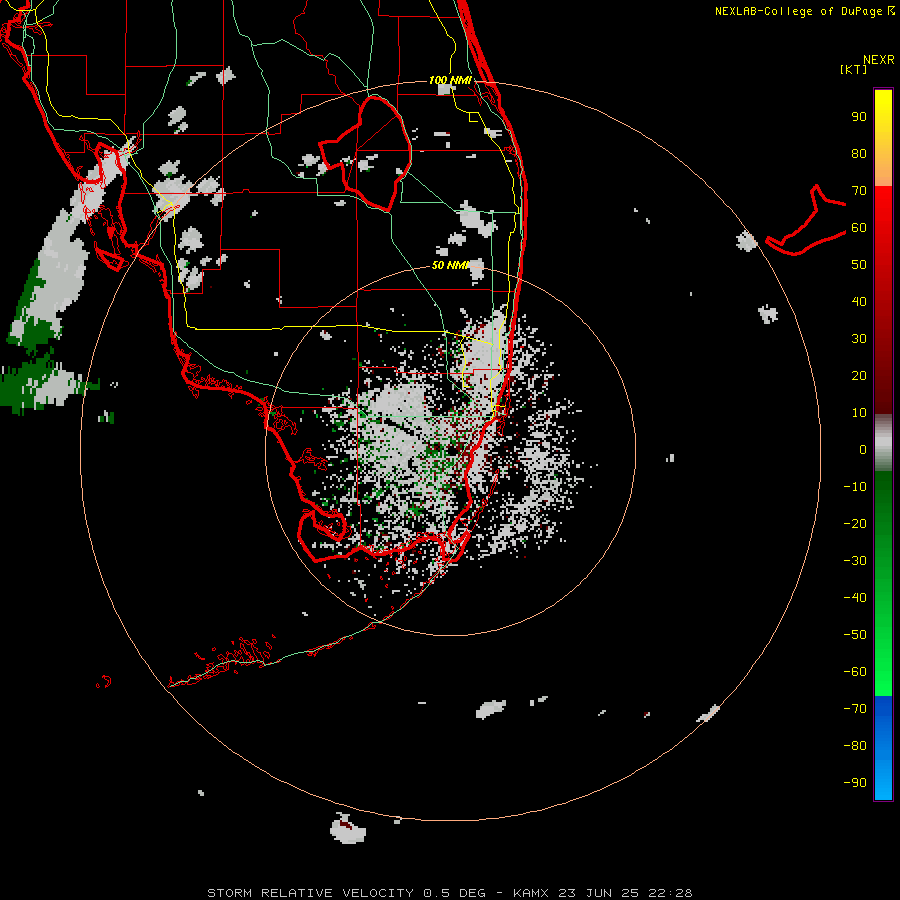Click the KT units label above colorbar
The width and height of the screenshot is (900, 900).
[x=854, y=69]
